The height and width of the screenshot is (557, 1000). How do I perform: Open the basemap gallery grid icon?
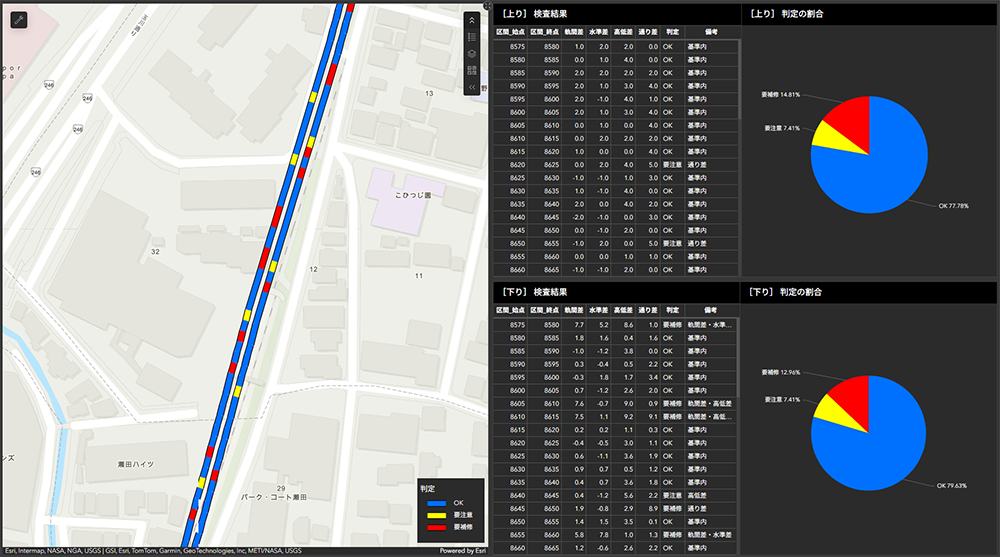pyautogui.click(x=472, y=70)
